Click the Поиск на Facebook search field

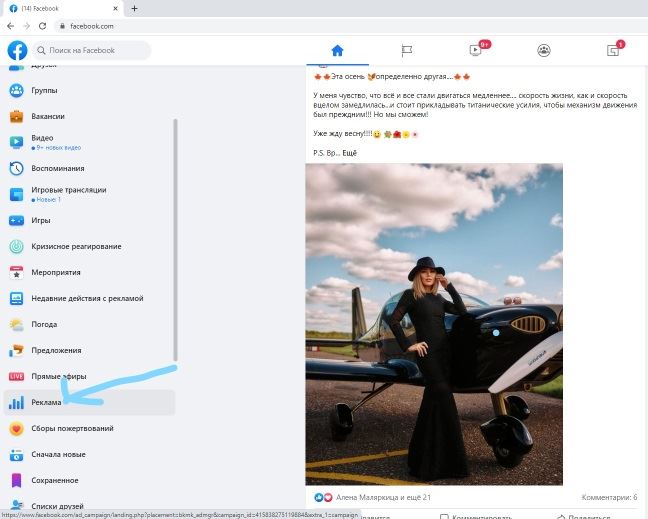click(x=92, y=50)
